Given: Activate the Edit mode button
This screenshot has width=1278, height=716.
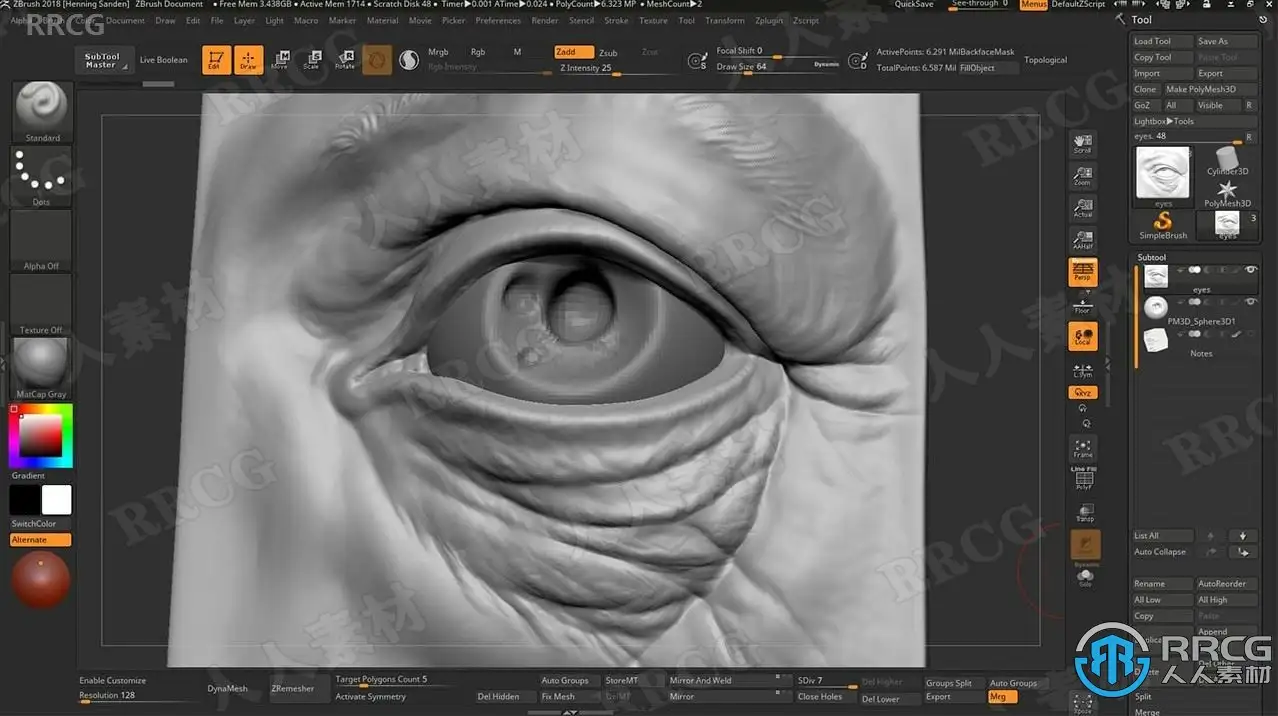Looking at the screenshot, I should point(215,60).
